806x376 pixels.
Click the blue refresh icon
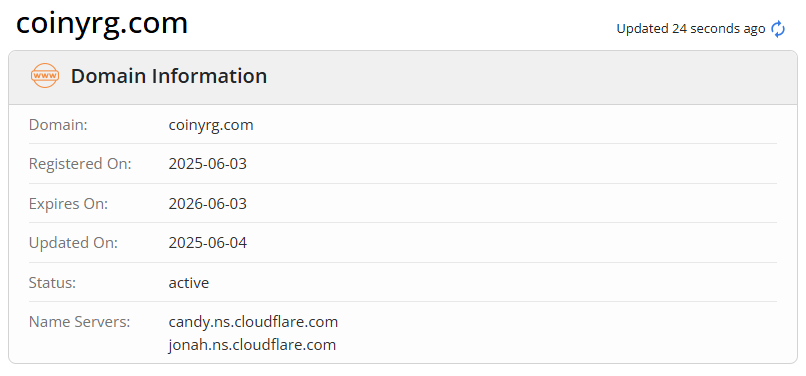(x=778, y=29)
